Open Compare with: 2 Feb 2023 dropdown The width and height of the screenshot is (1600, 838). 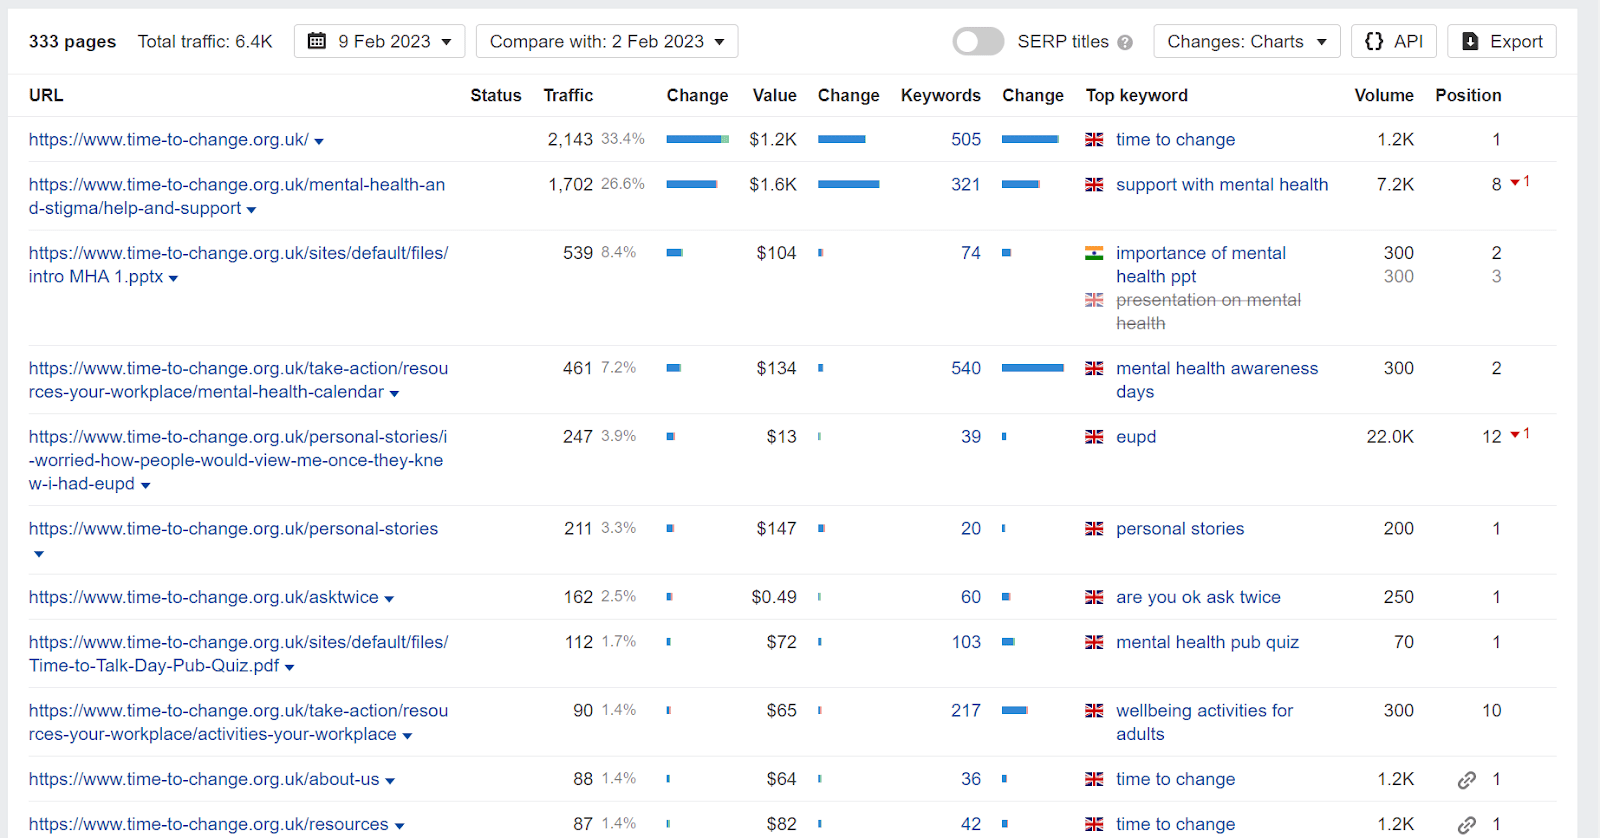(x=607, y=41)
